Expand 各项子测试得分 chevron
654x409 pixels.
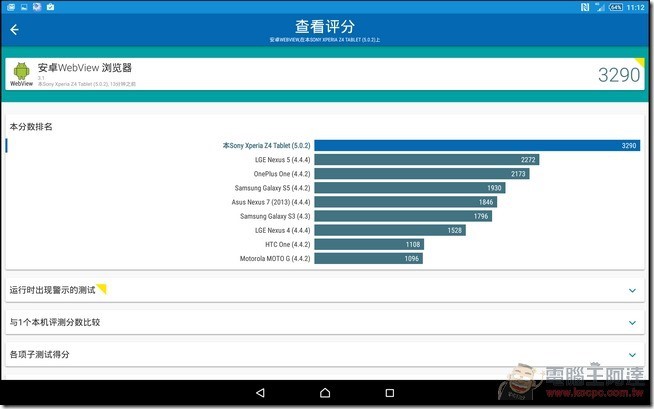(x=632, y=355)
